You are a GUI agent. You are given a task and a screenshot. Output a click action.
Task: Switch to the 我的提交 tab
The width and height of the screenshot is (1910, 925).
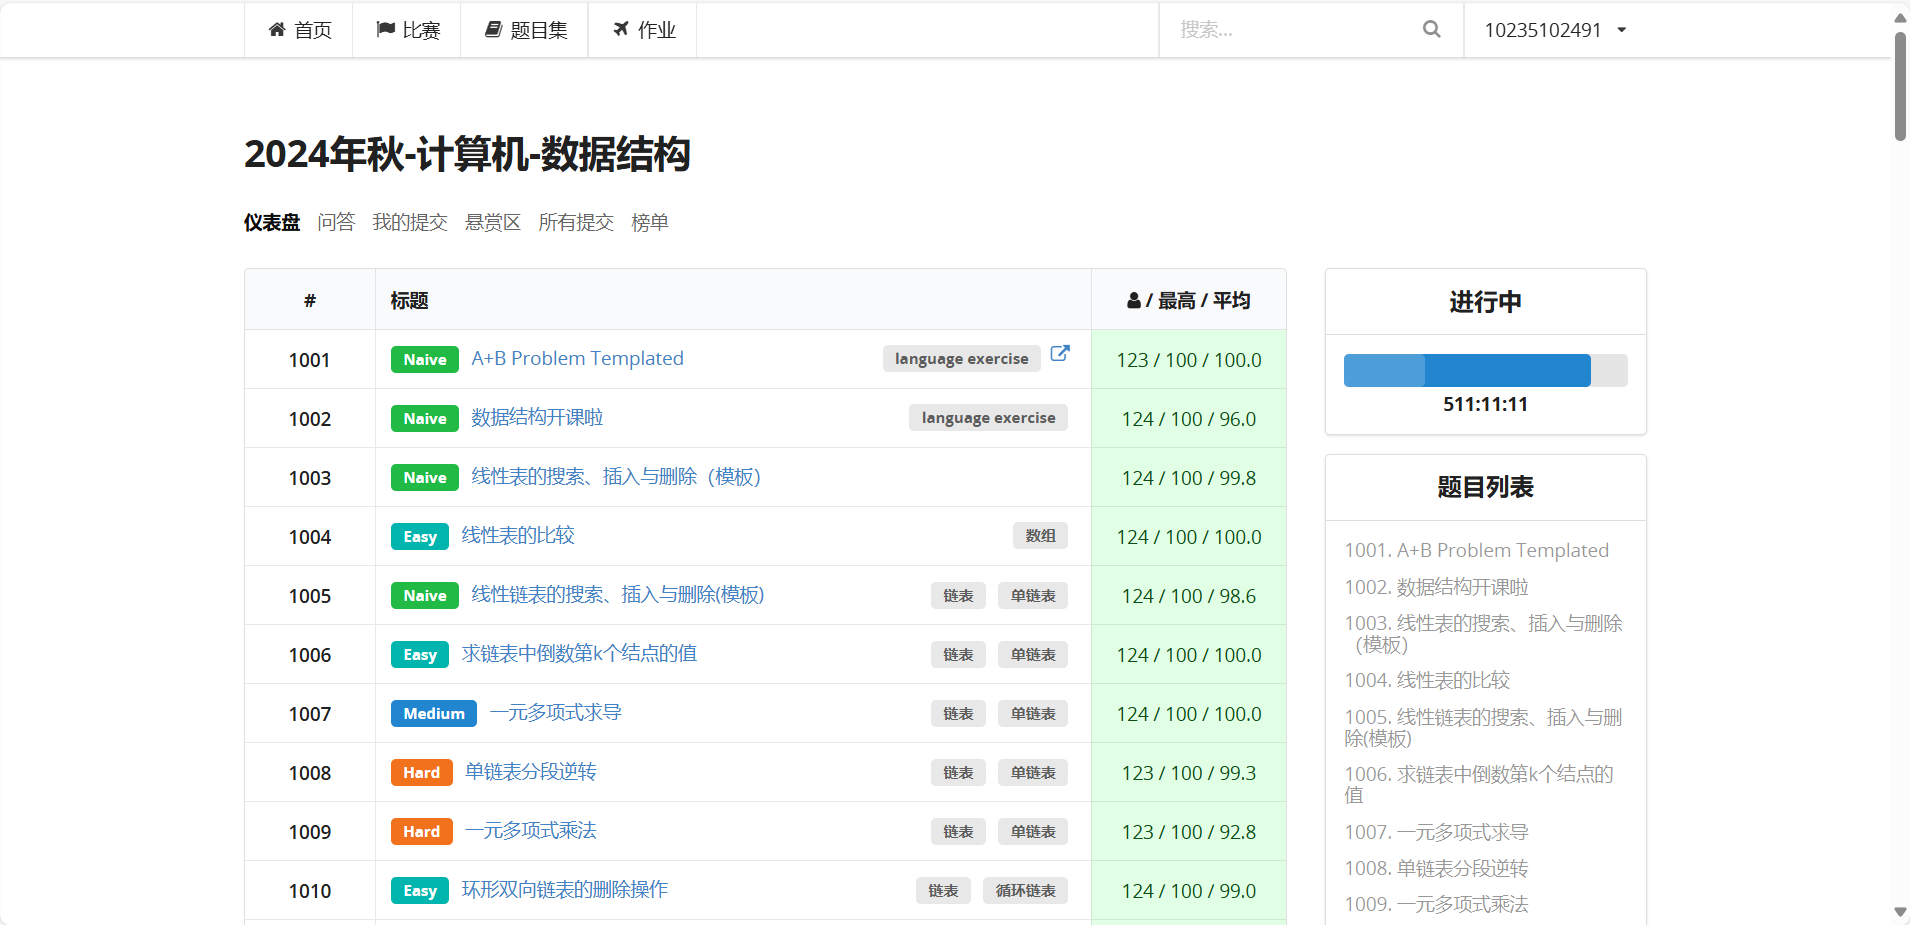click(410, 222)
